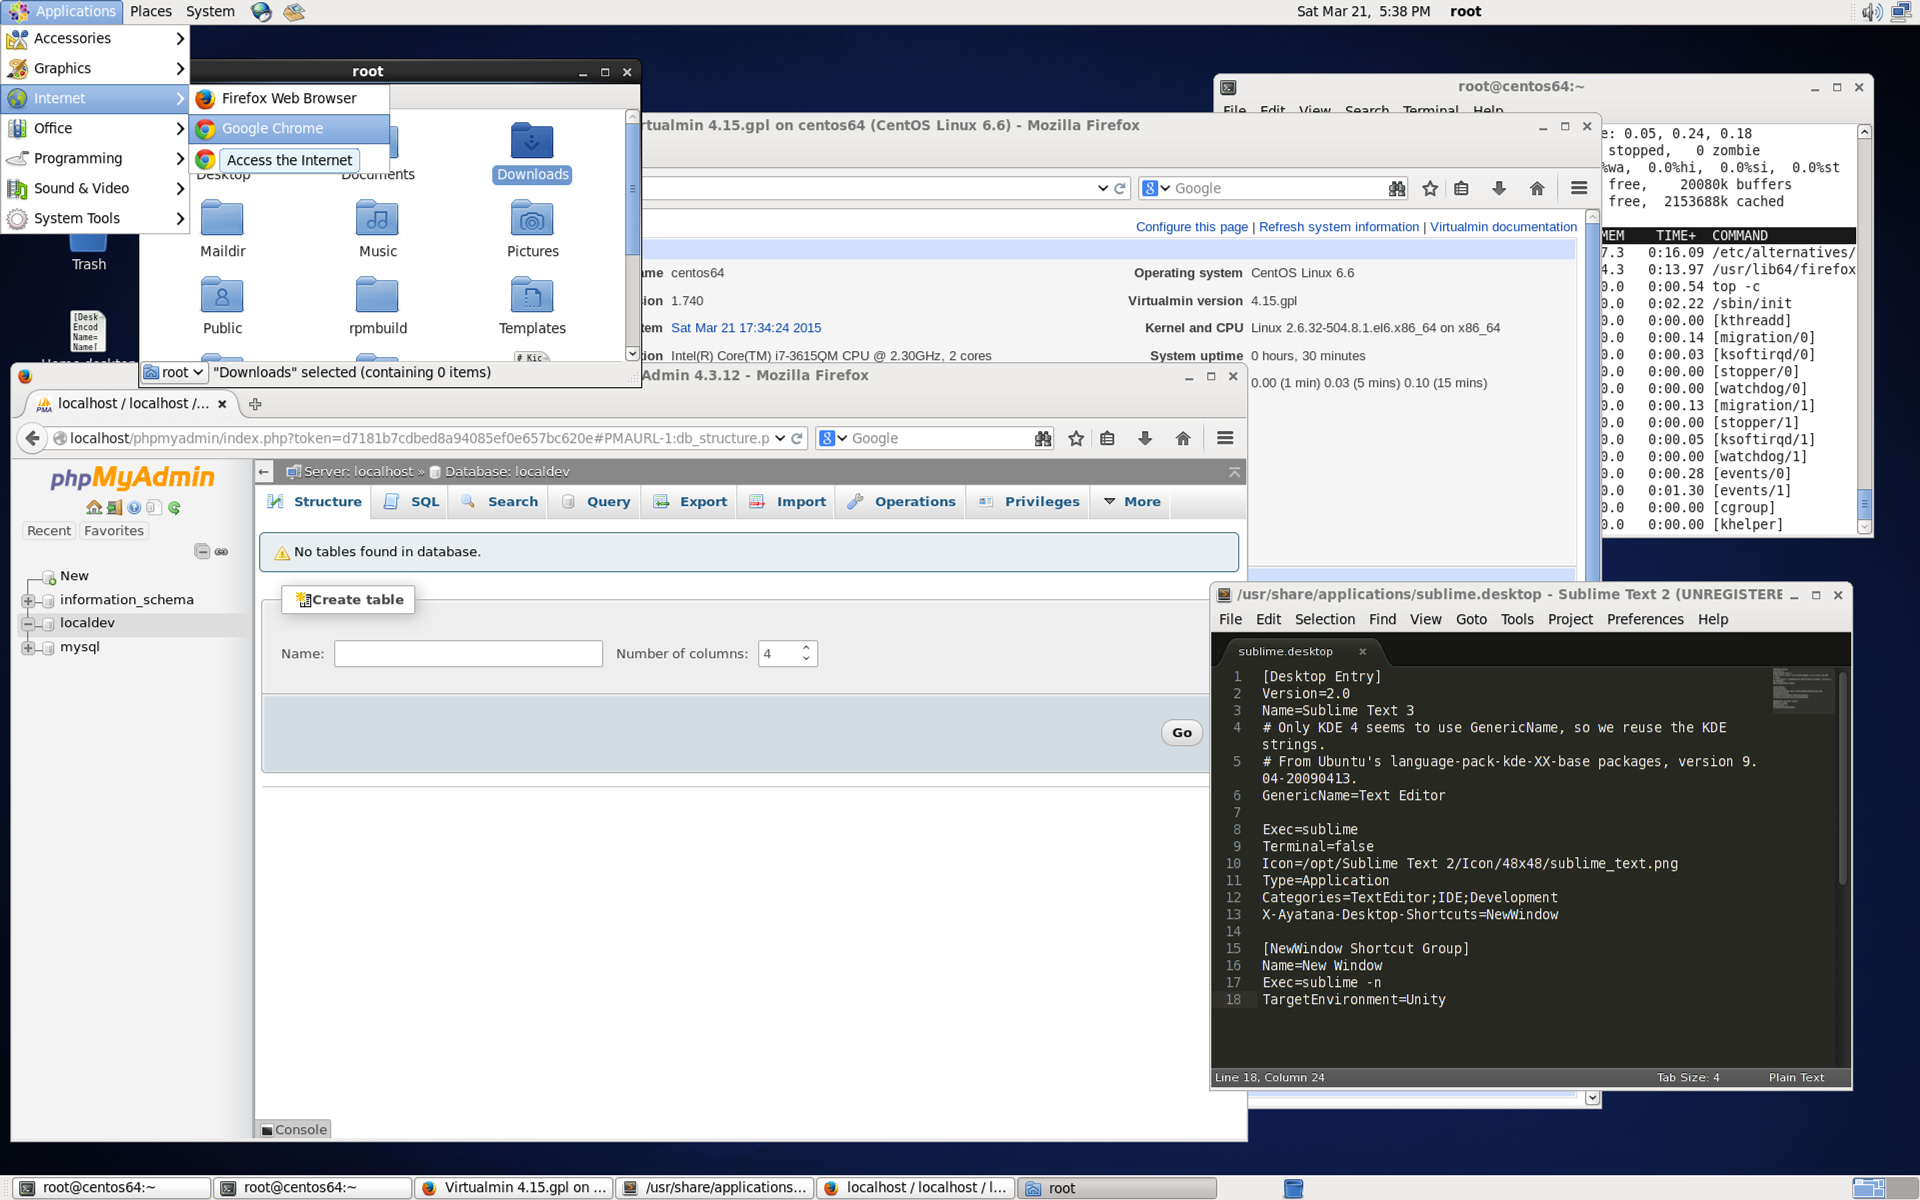
Task: Click the volume icon in the top panel
Action: click(1870, 12)
